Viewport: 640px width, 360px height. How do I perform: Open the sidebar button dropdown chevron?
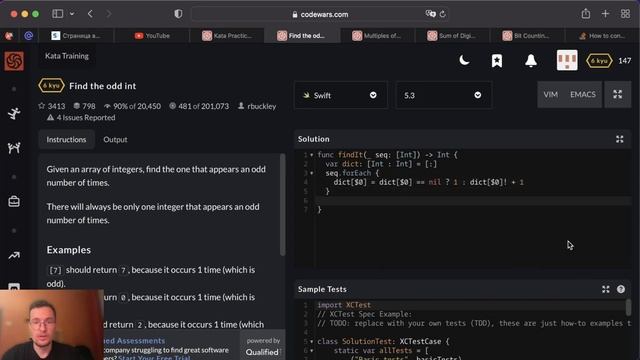coord(72,14)
